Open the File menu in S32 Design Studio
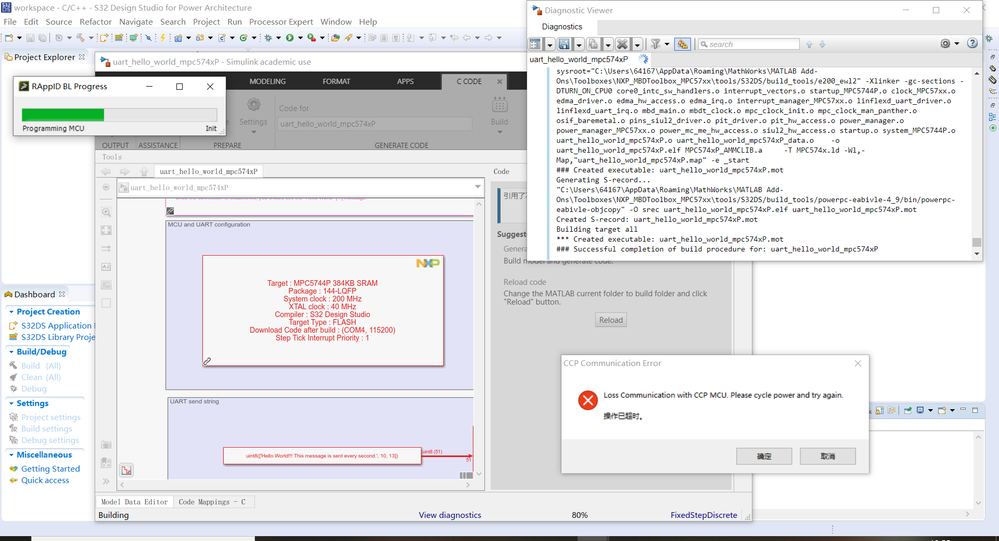The width and height of the screenshot is (999, 541). pos(10,22)
